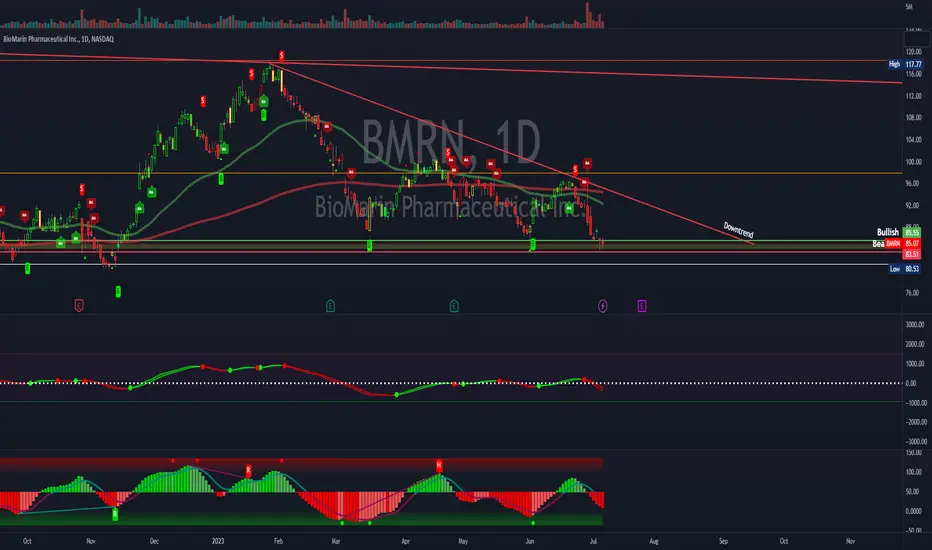Viewport: 932px width, 550px height.
Task: Click the 2023 label on the time axis
Action: pyautogui.click(x=218, y=541)
